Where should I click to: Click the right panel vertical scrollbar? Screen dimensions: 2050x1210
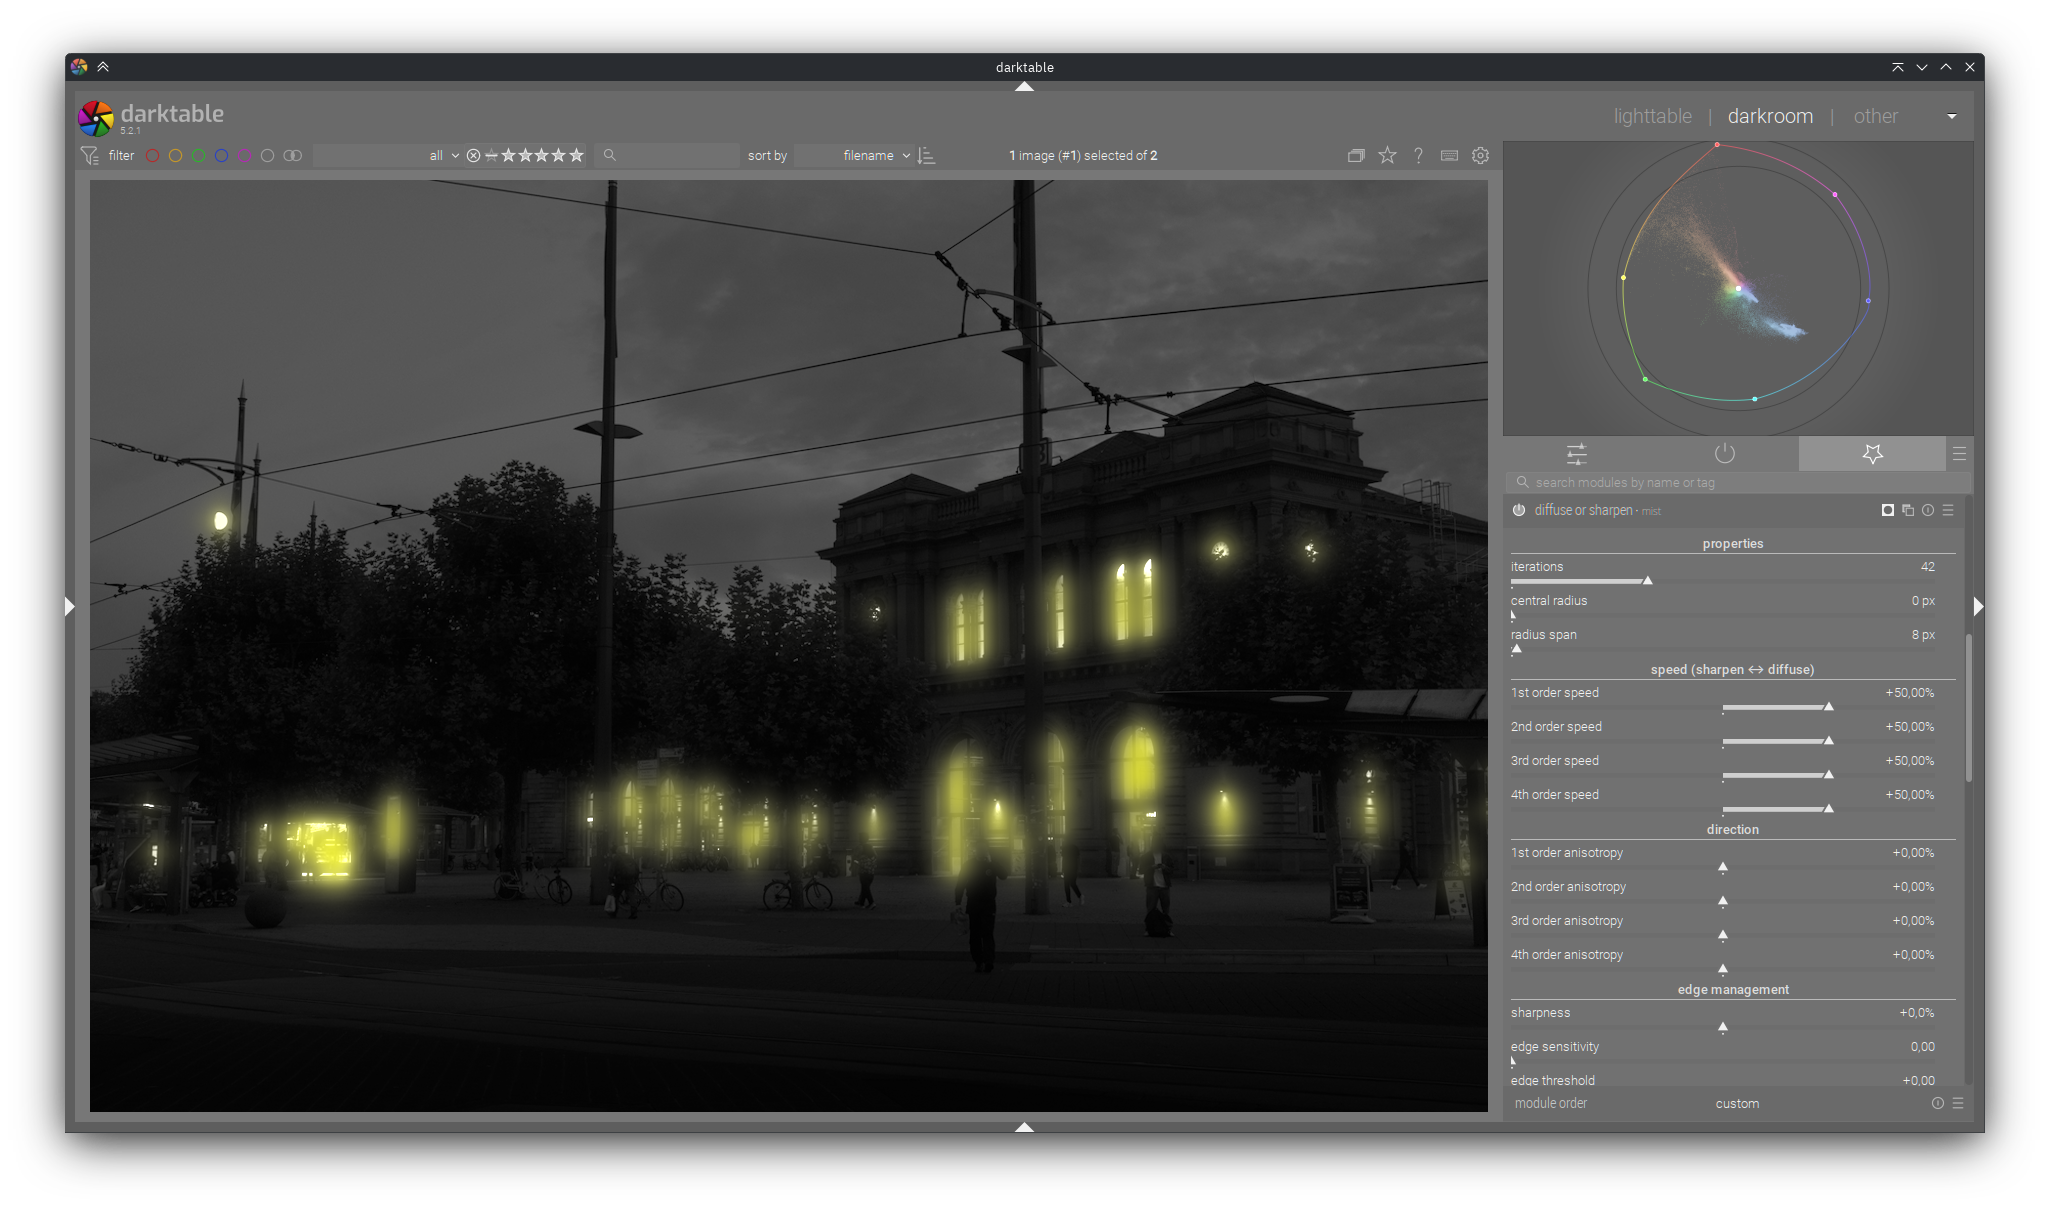click(1968, 707)
